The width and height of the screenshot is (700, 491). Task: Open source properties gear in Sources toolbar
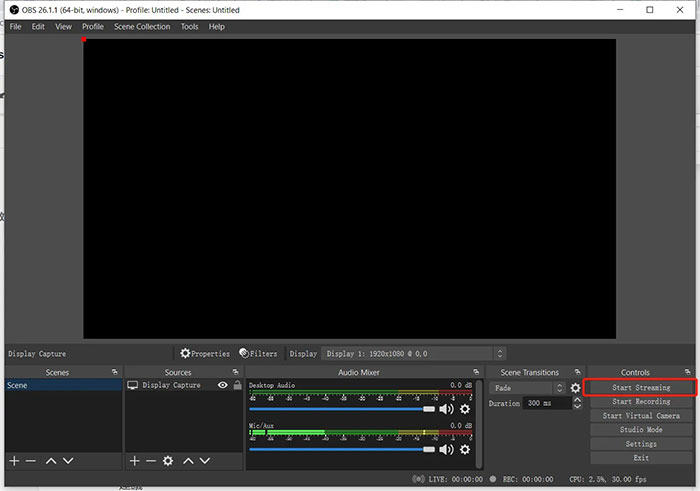click(x=168, y=460)
